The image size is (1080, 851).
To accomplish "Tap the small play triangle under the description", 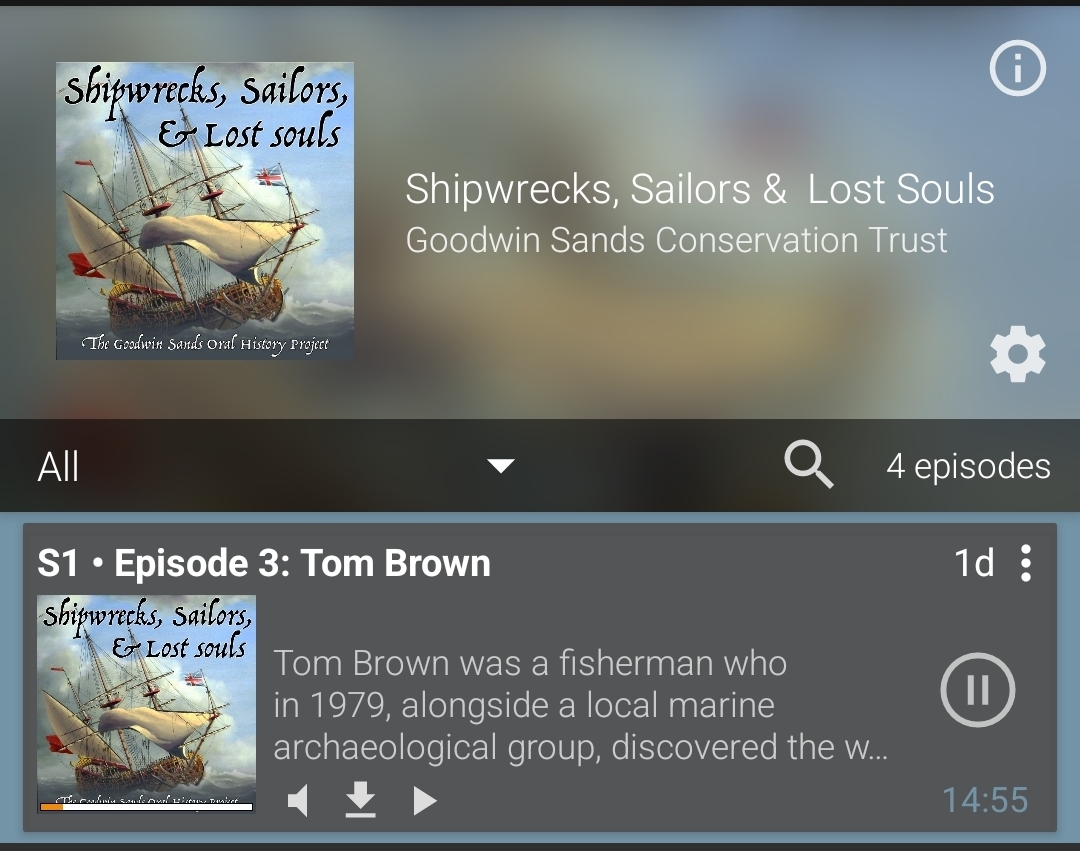I will (x=425, y=800).
